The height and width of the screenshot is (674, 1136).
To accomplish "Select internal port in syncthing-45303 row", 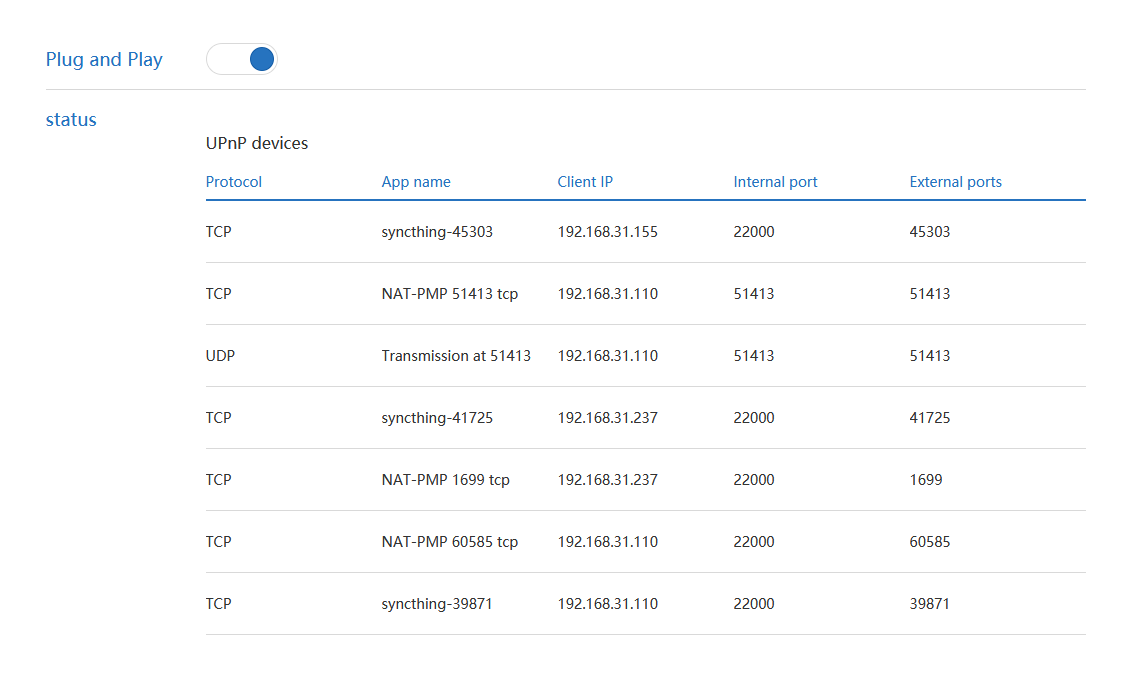I will point(753,232).
